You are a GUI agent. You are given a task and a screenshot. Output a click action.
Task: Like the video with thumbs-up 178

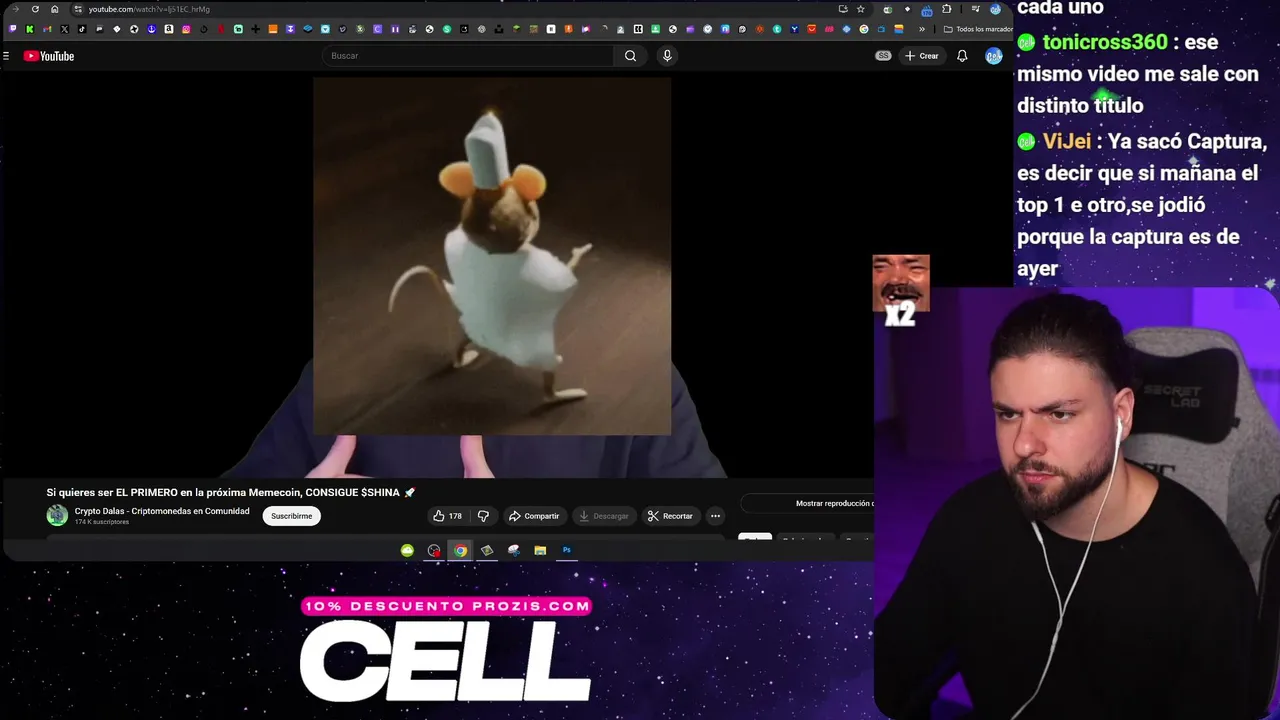click(x=447, y=516)
